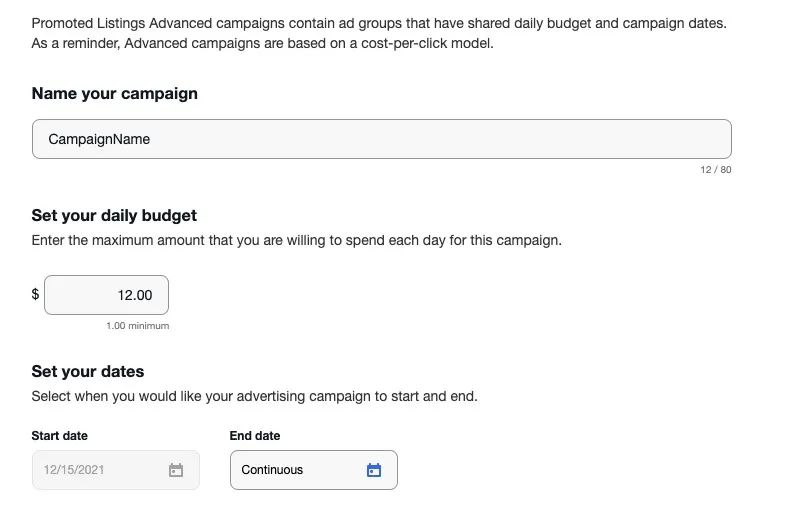Viewport: 790px width, 516px height.
Task: Focus the CampaignName text input
Action: [x=381, y=139]
